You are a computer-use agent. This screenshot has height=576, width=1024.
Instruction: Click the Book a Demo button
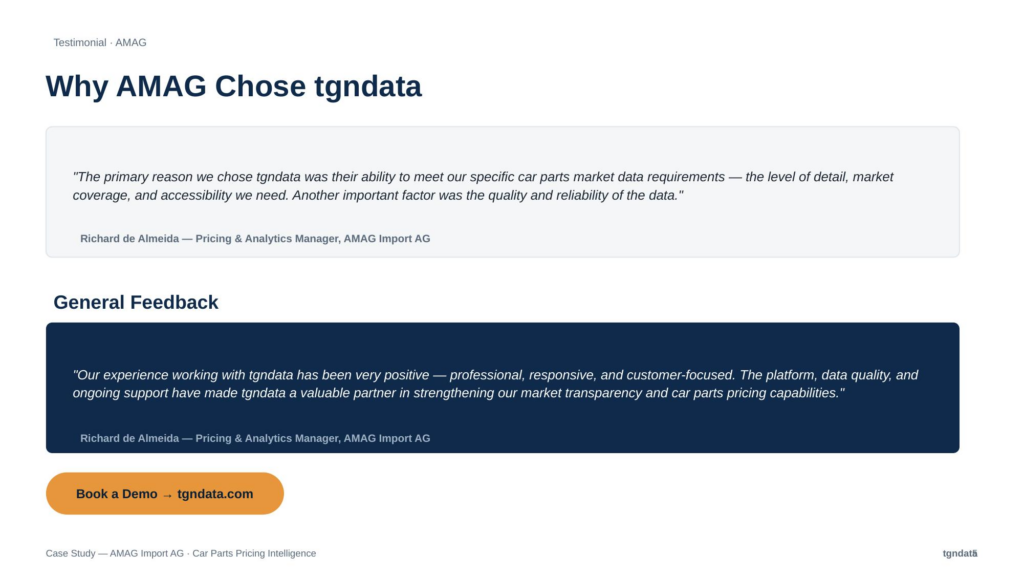click(x=165, y=494)
